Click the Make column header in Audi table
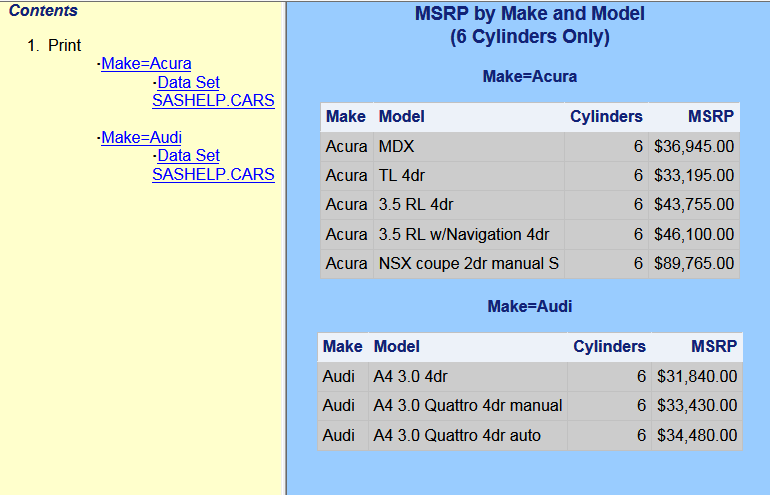This screenshot has width=770, height=495. [342, 347]
